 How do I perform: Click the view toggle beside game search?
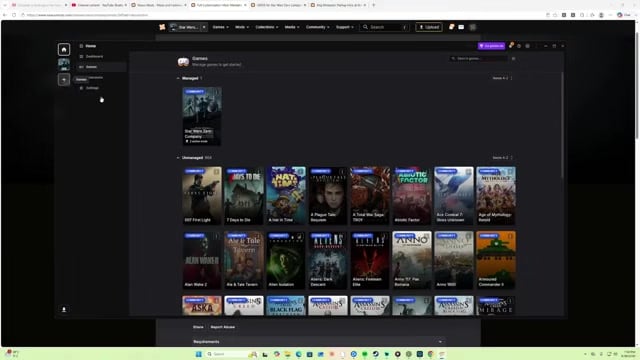pyautogui.click(x=513, y=59)
